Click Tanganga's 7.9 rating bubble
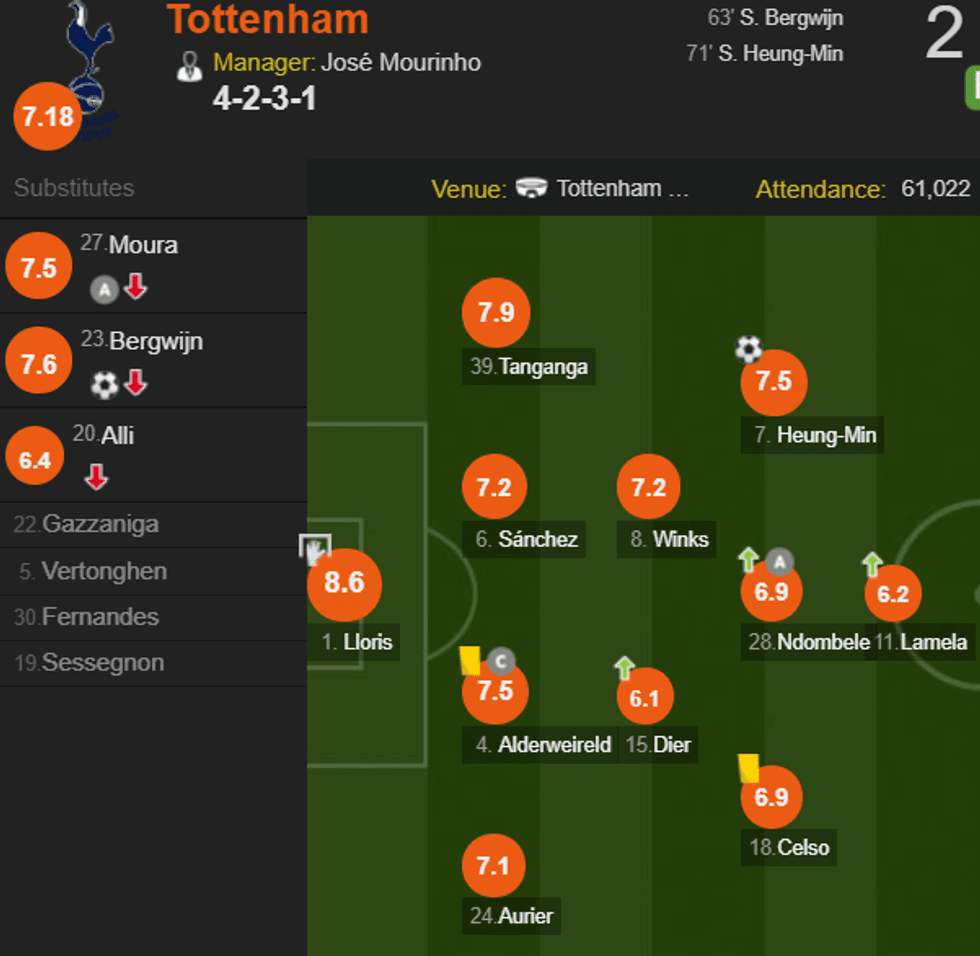This screenshot has width=980, height=956. click(495, 313)
